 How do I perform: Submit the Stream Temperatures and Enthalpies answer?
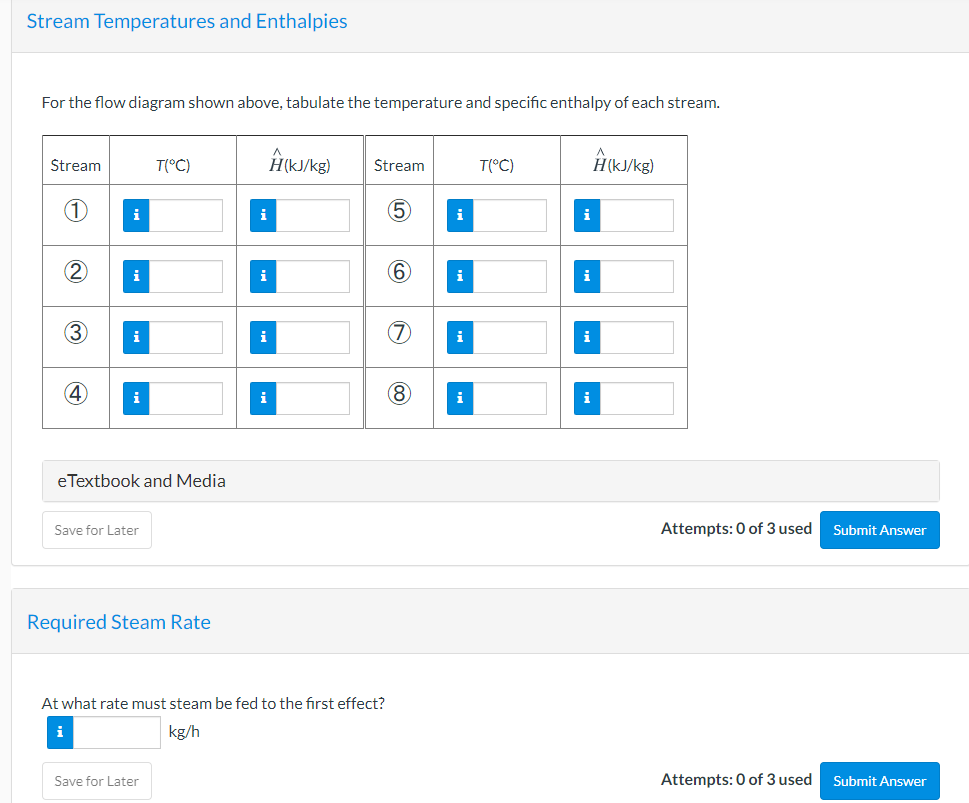click(879, 530)
